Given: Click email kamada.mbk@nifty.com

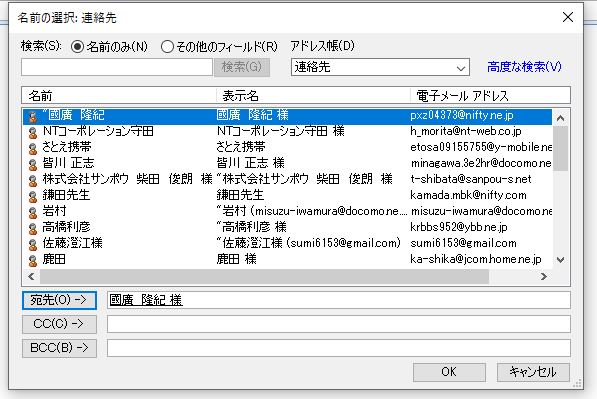Looking at the screenshot, I should click(468, 195).
